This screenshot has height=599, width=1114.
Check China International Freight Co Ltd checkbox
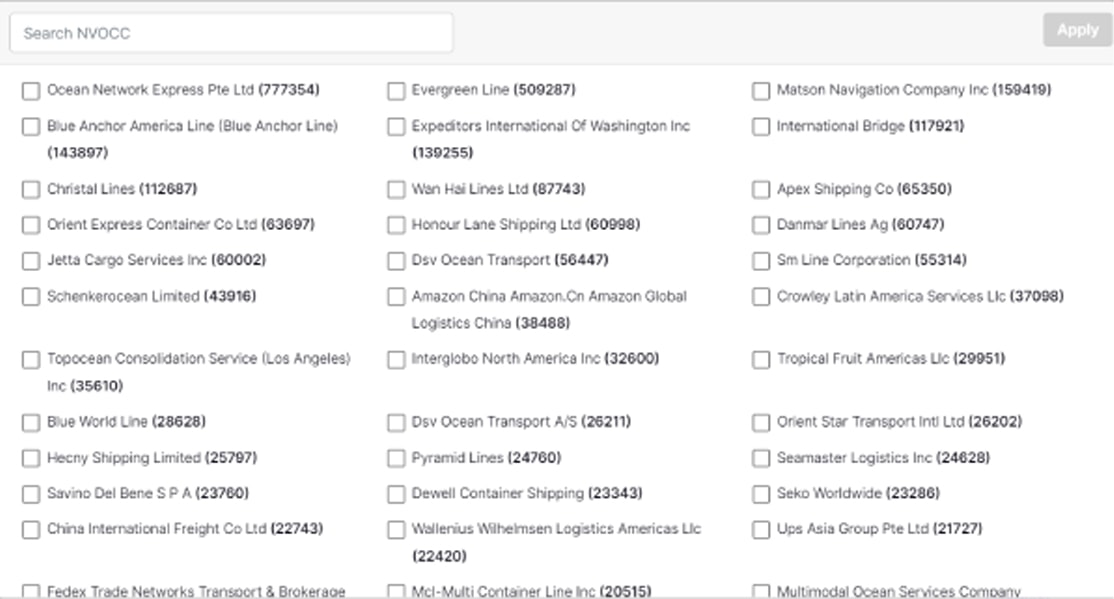31,529
